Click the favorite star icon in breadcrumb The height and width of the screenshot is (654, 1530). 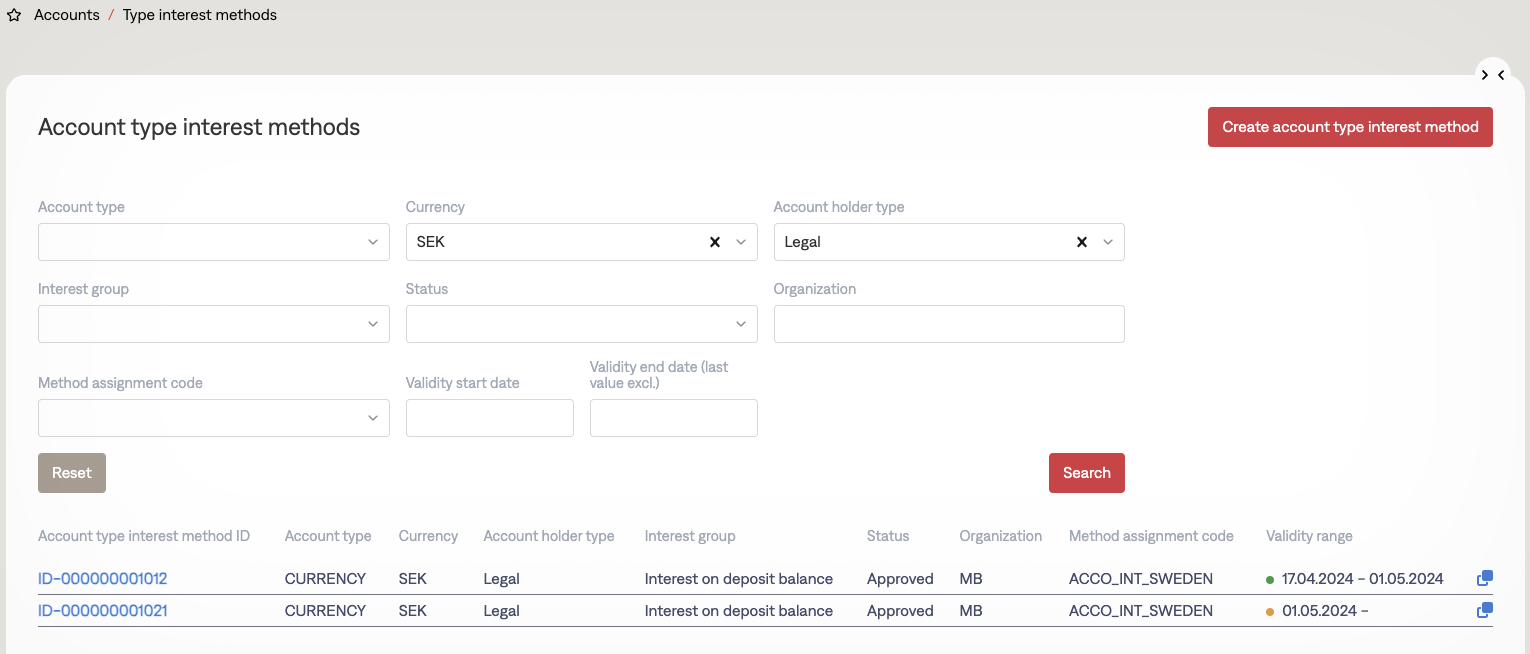(x=14, y=16)
